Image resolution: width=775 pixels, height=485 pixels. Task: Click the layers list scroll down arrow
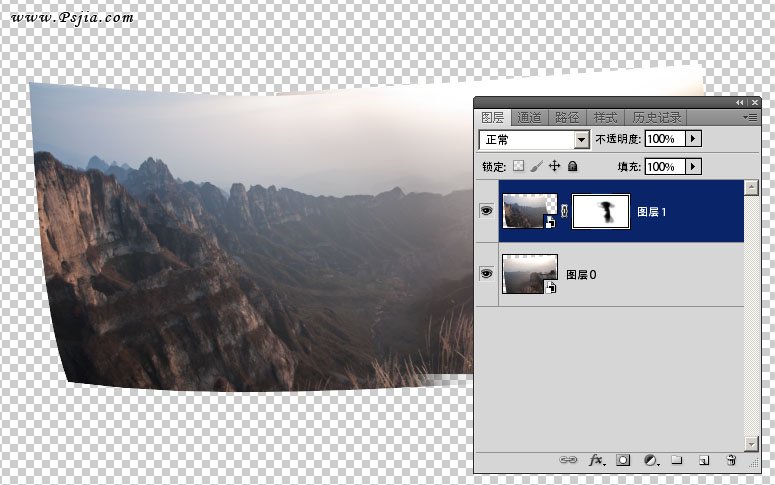751,443
